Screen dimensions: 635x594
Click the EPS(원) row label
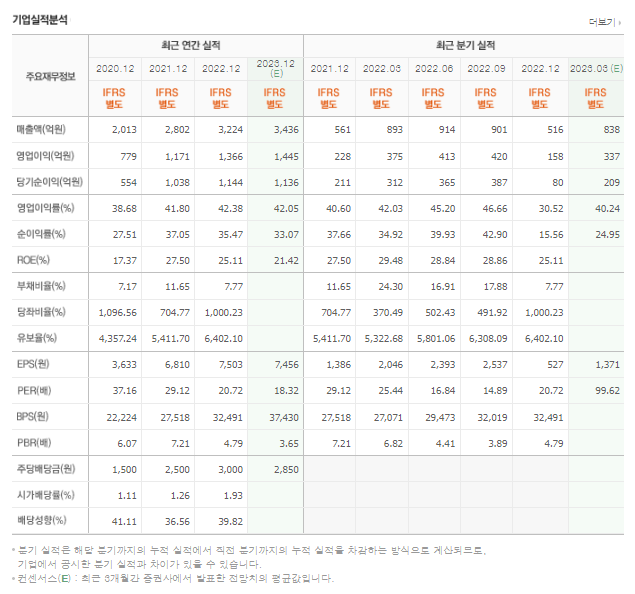(33, 364)
